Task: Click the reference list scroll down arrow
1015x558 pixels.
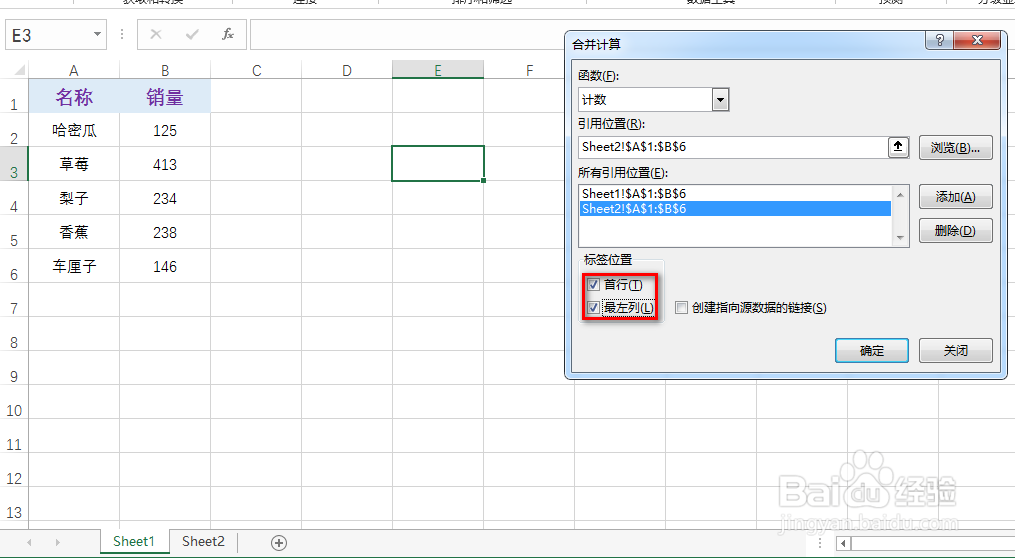Action: click(900, 238)
